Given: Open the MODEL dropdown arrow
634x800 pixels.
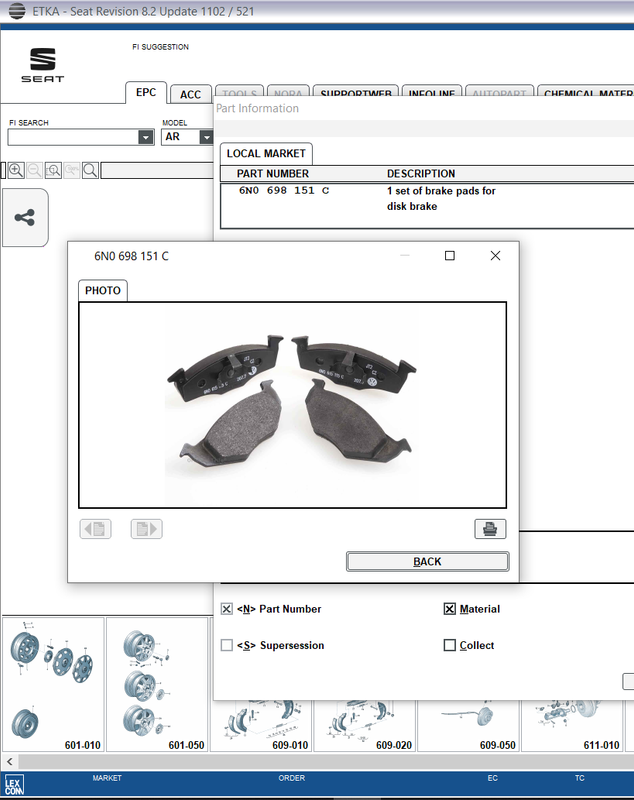Looking at the screenshot, I should tap(206, 137).
